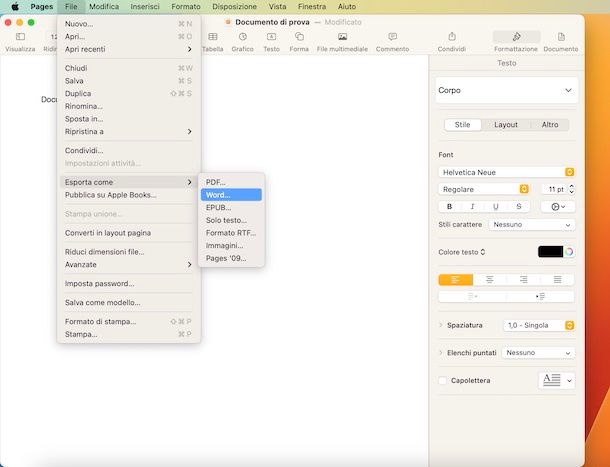Viewport: 610px width, 467px height.
Task: Align text left
Action: tap(456, 279)
